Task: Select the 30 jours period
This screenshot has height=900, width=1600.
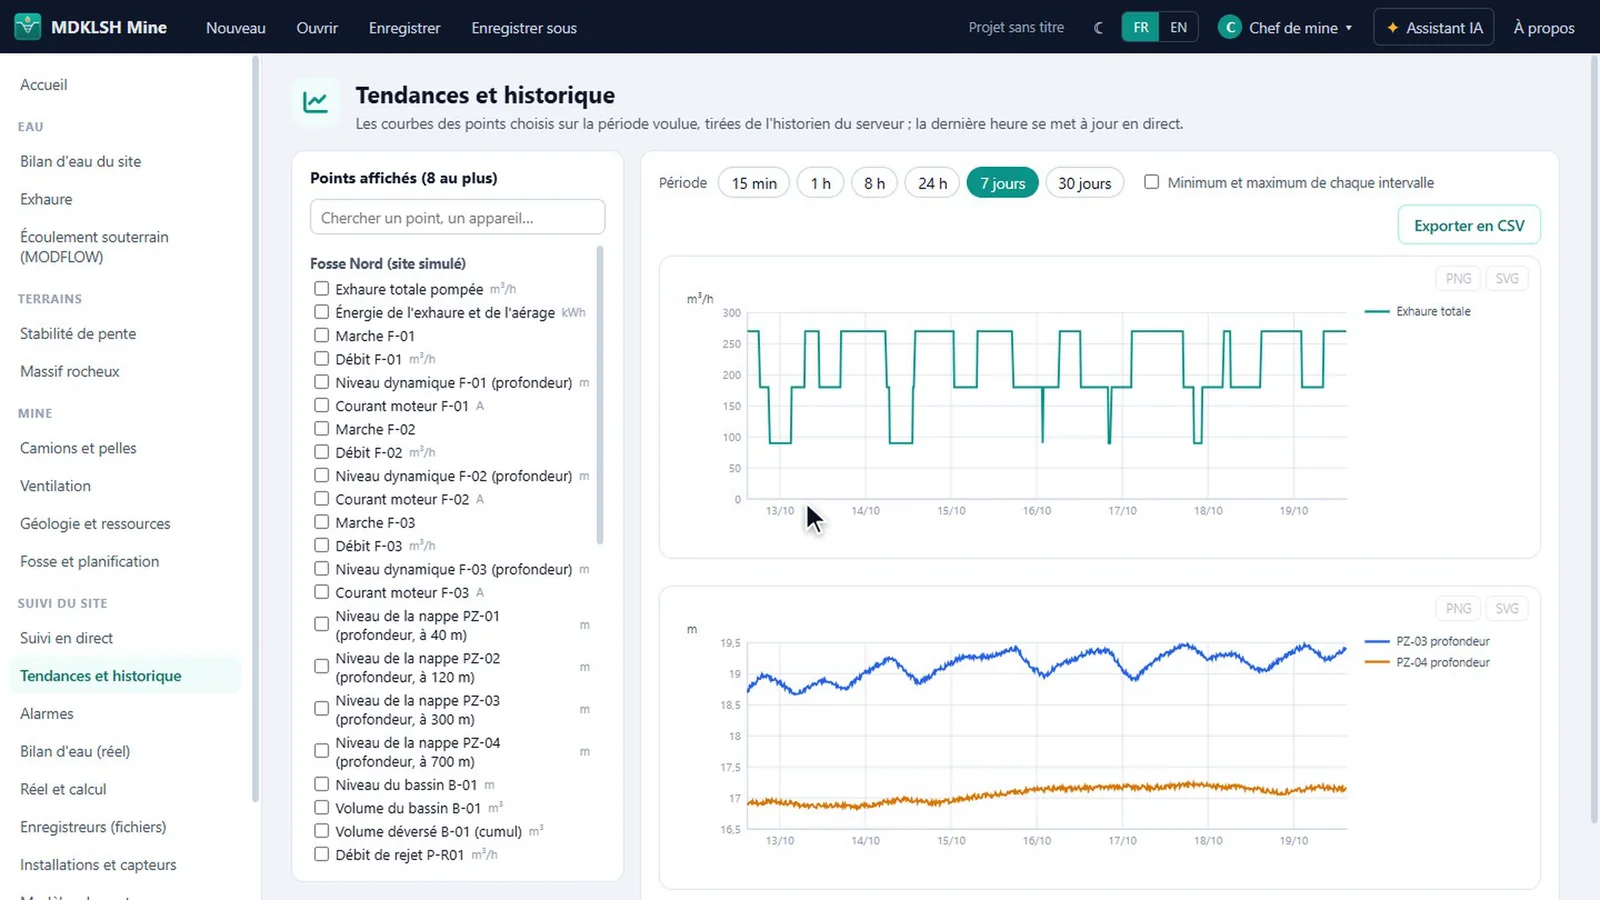Action: pyautogui.click(x=1085, y=183)
